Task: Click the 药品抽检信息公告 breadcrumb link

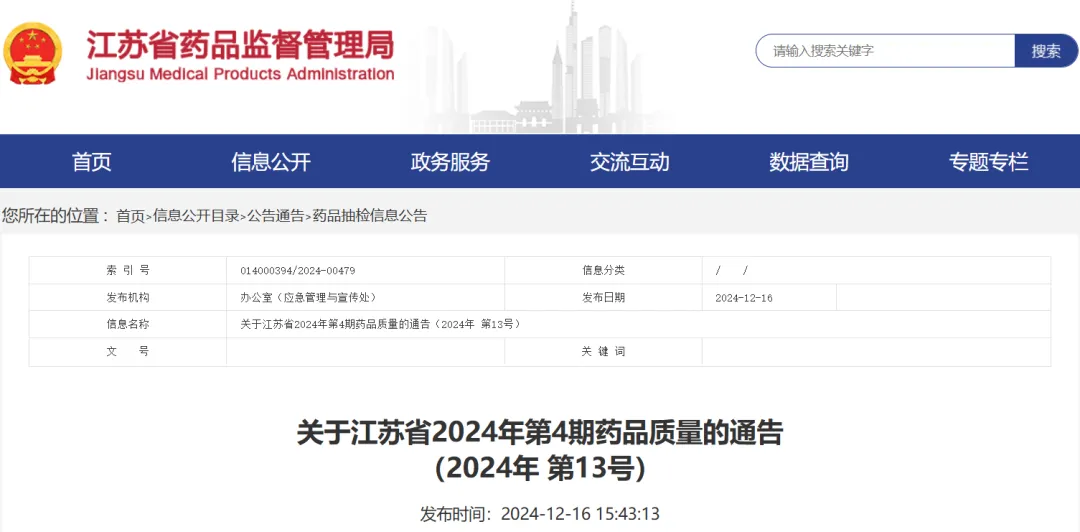Action: tap(369, 216)
